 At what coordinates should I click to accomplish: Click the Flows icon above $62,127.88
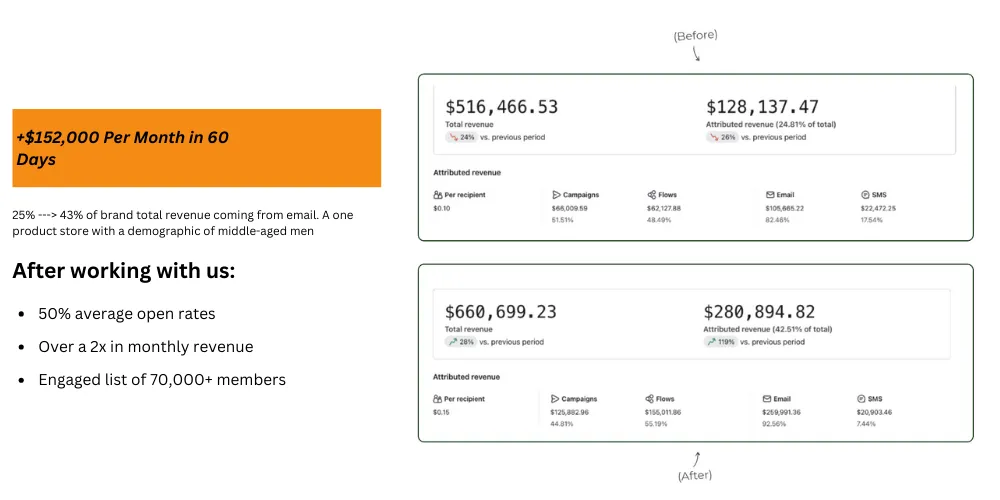652,195
